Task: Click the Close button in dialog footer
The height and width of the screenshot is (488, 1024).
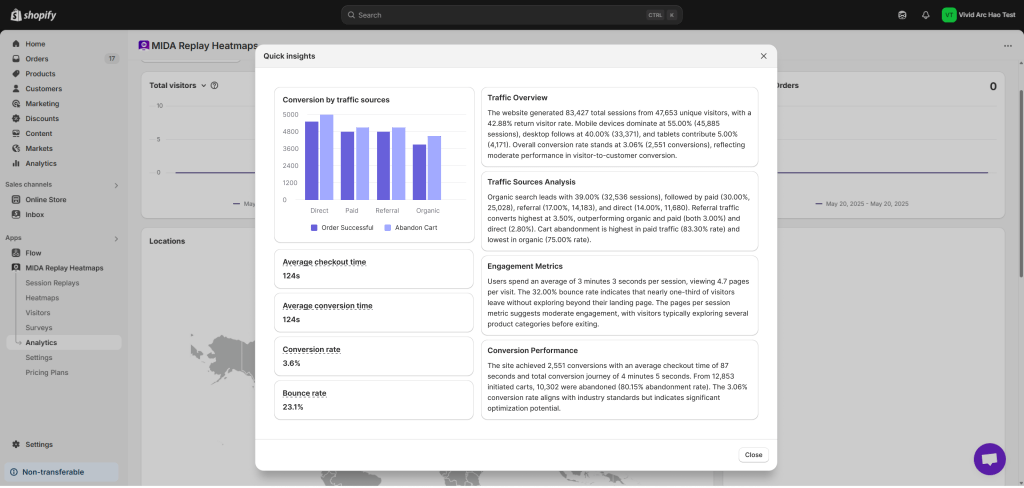Action: [x=754, y=455]
